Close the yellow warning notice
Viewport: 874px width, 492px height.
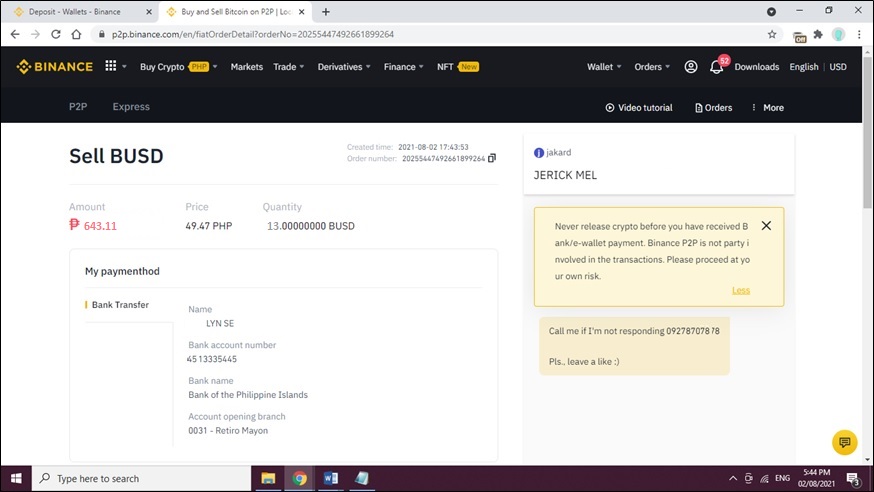(x=766, y=226)
